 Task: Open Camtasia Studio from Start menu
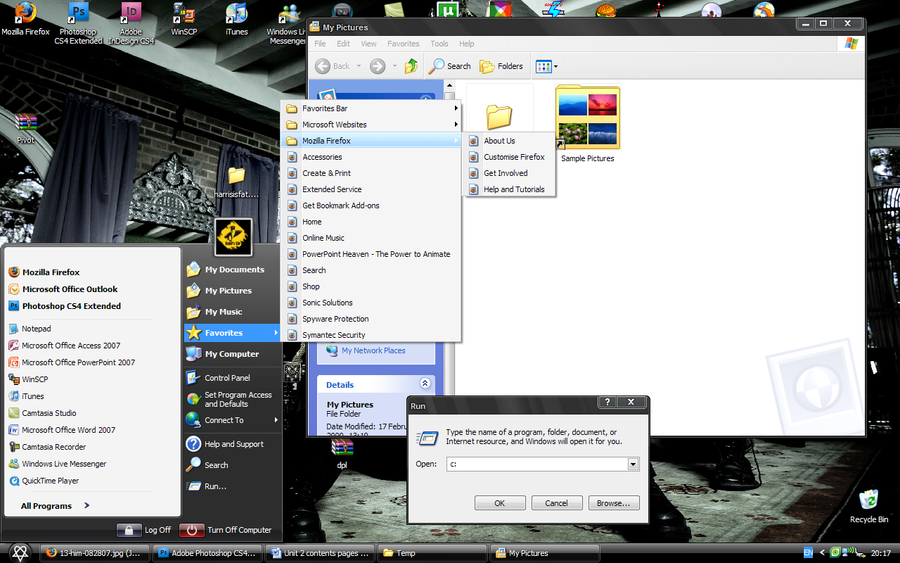pos(42,413)
